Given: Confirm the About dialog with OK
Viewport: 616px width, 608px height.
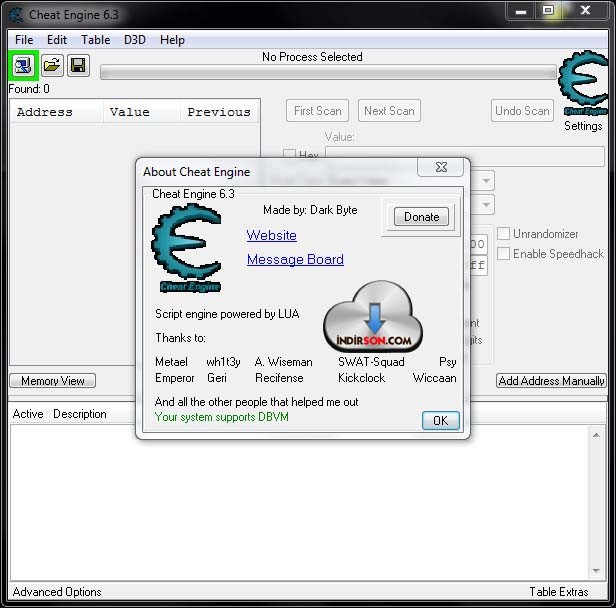Looking at the screenshot, I should [x=440, y=421].
